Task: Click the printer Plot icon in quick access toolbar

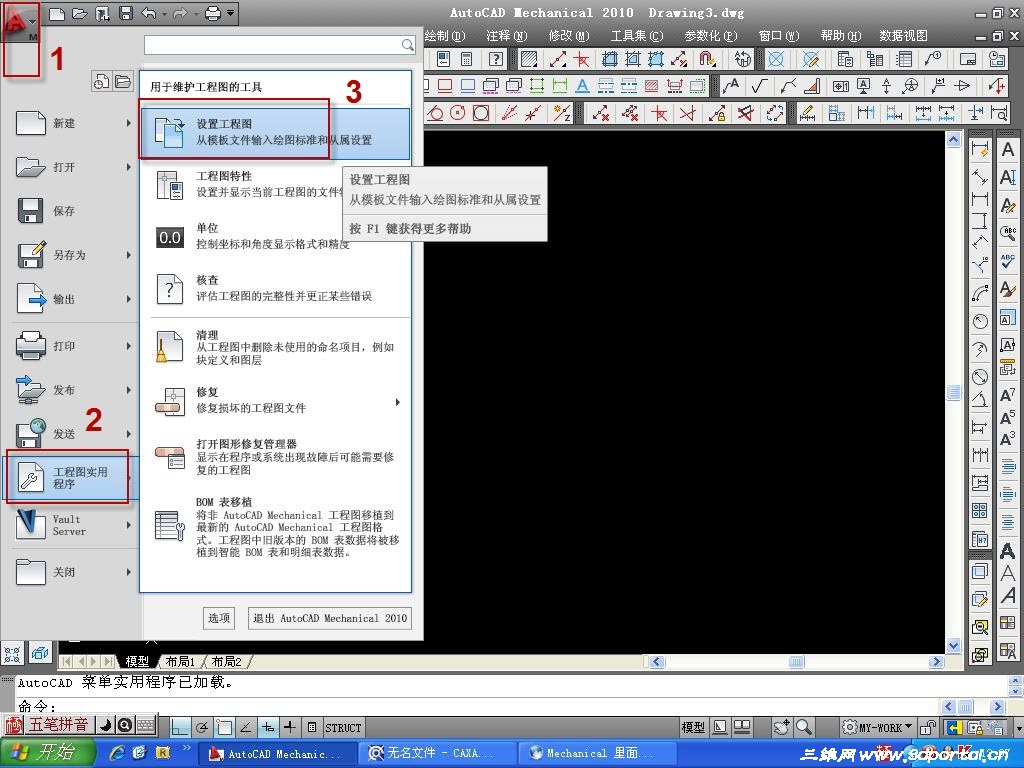Action: click(x=212, y=13)
